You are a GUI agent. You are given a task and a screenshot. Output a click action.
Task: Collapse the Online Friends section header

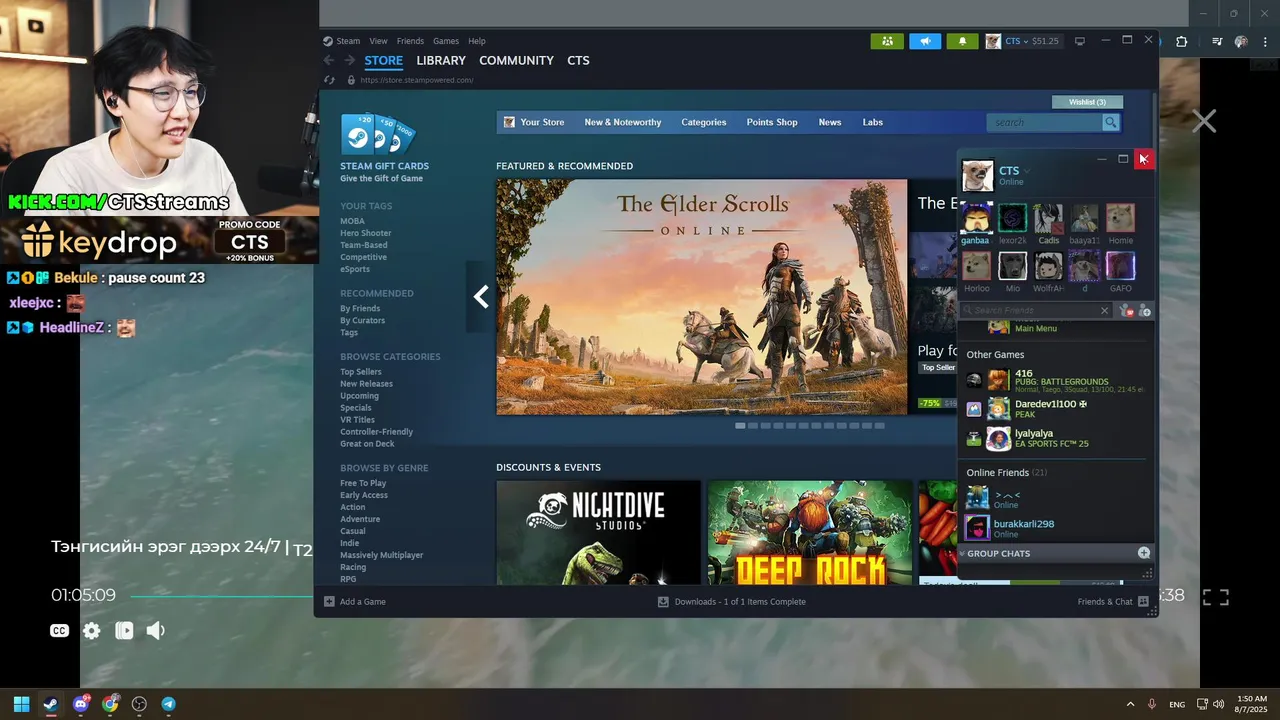[1007, 473]
